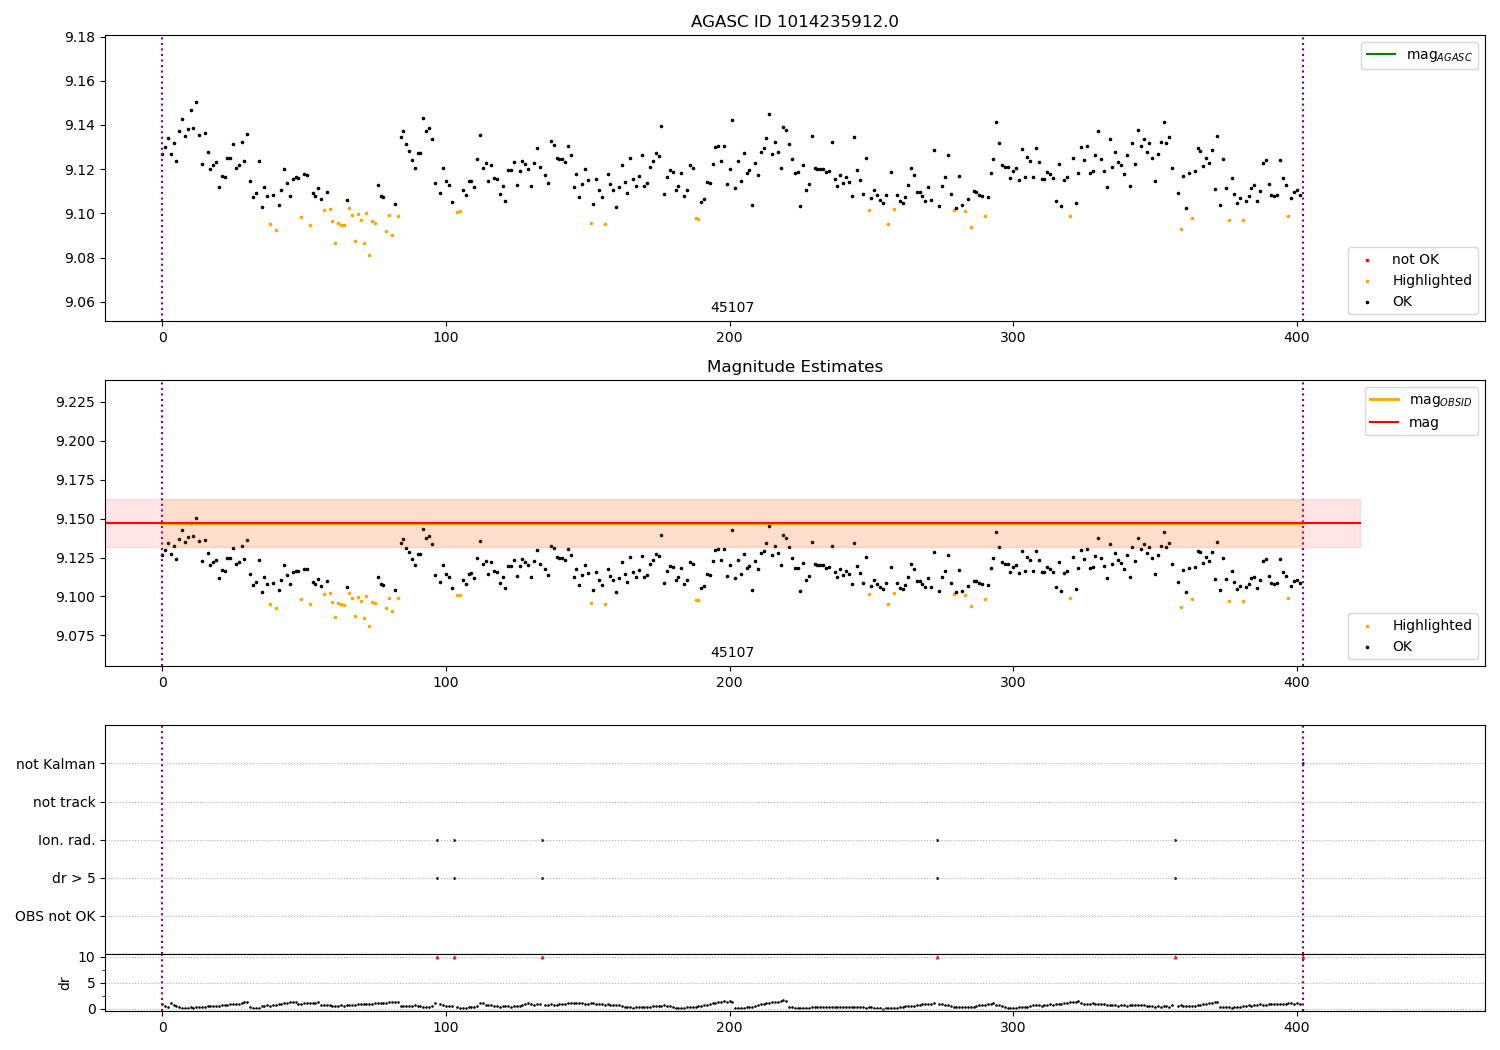The width and height of the screenshot is (1500, 1050).
Task: Click the 9.14 tick label
Action: coord(79,126)
